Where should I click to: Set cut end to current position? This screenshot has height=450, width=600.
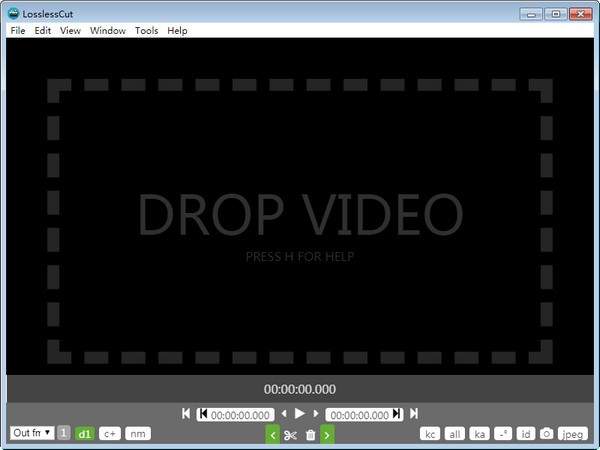point(396,414)
